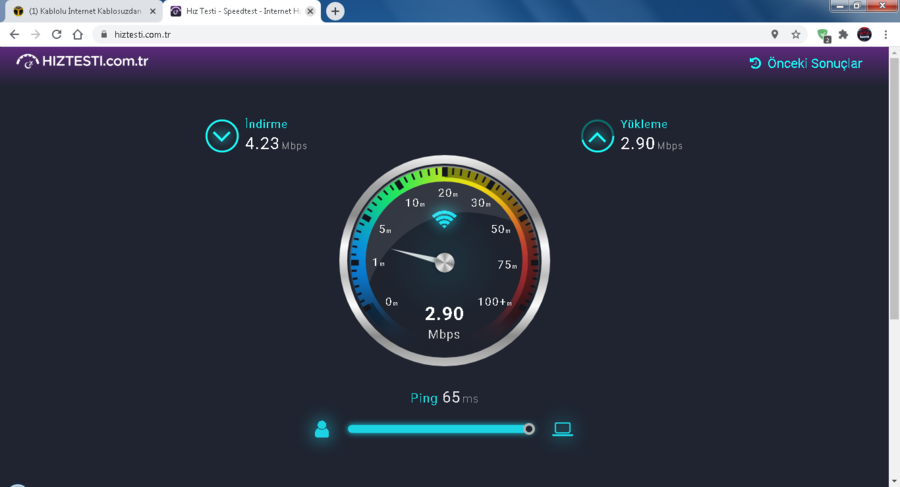This screenshot has width=900, height=487.
Task: Go back to previous page in Chrome
Action: pos(14,34)
